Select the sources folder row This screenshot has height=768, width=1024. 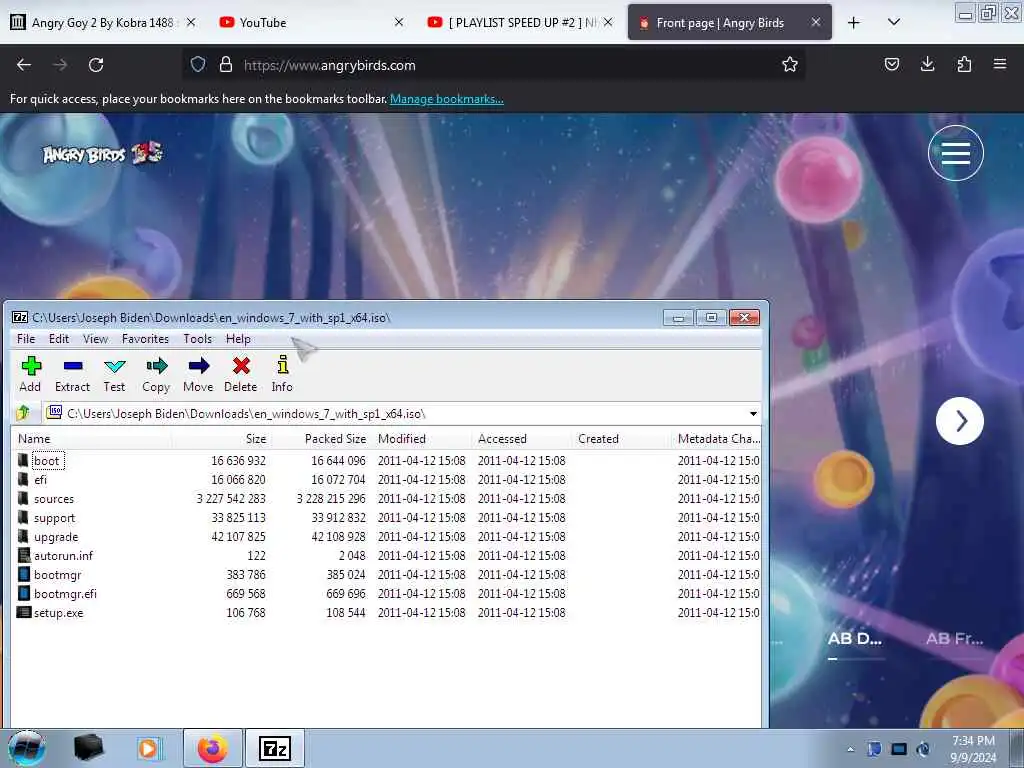point(387,499)
